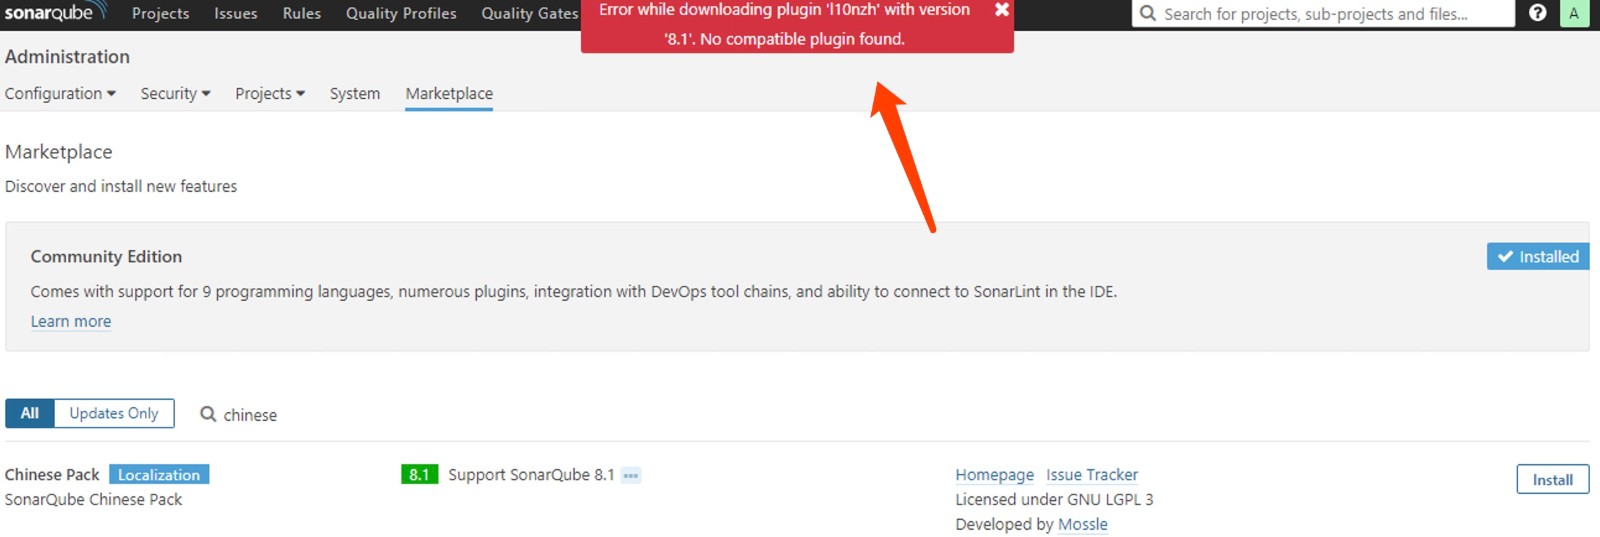The image size is (1600, 537).
Task: Open the Learn more link
Action: pos(71,321)
